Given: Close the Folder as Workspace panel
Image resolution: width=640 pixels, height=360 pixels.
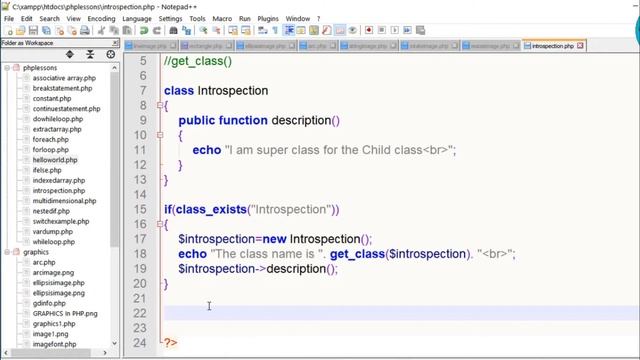Looking at the screenshot, I should [115, 43].
